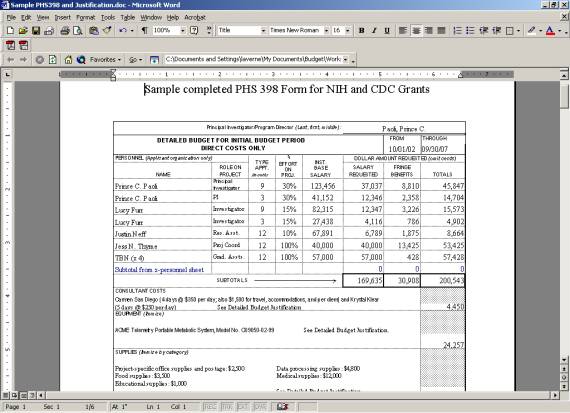Open the Table menu
The image size is (570, 413).
point(128,17)
